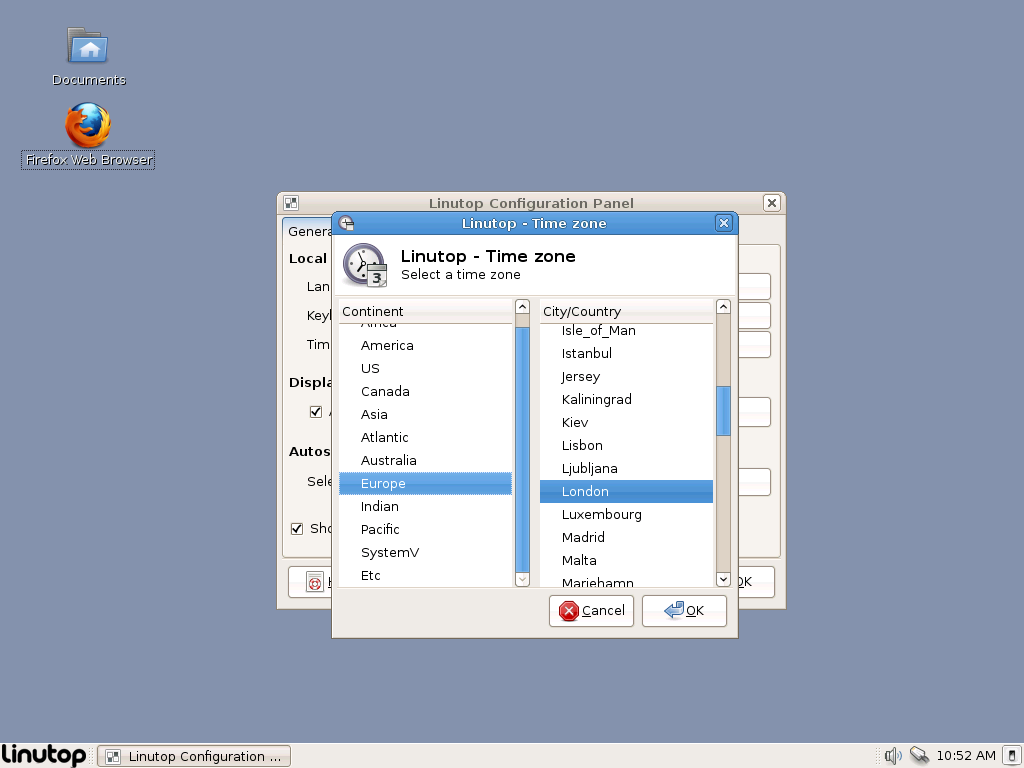The height and width of the screenshot is (768, 1024).
Task: Confirm time zone with the OK button
Action: click(684, 611)
